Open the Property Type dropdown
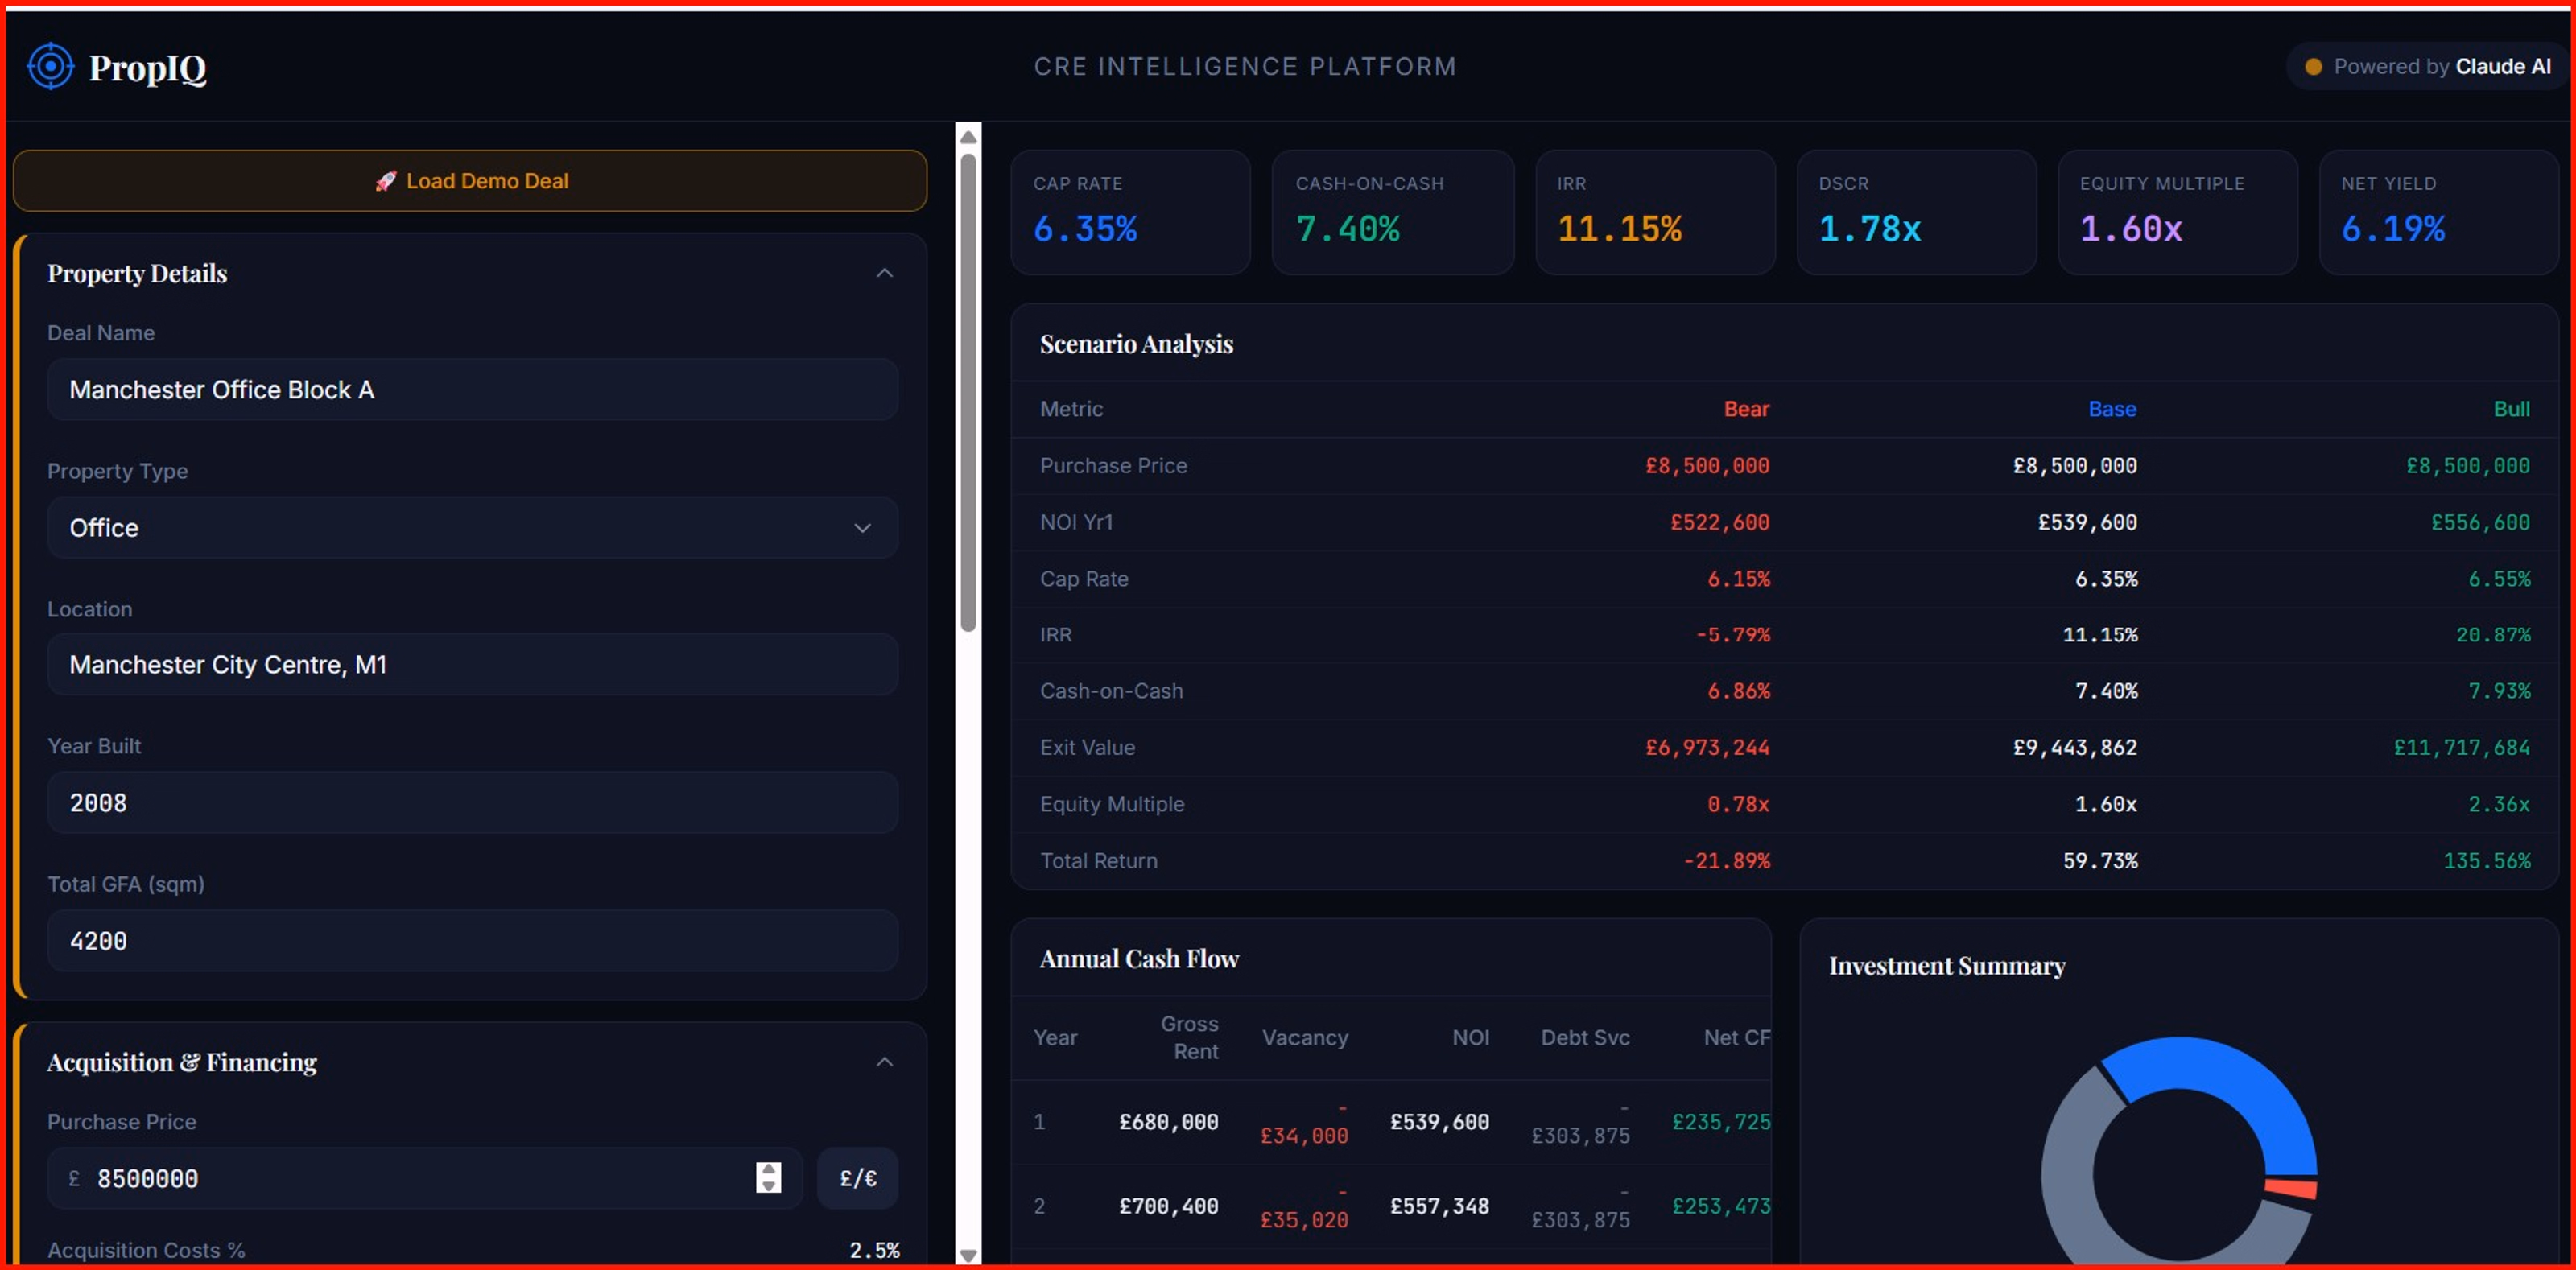 pos(471,528)
